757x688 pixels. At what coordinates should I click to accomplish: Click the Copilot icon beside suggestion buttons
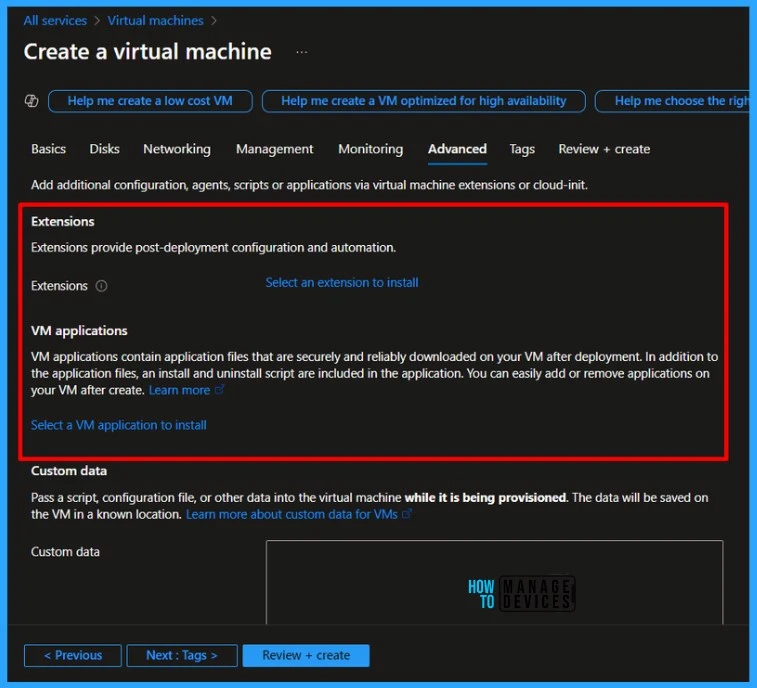click(x=31, y=101)
